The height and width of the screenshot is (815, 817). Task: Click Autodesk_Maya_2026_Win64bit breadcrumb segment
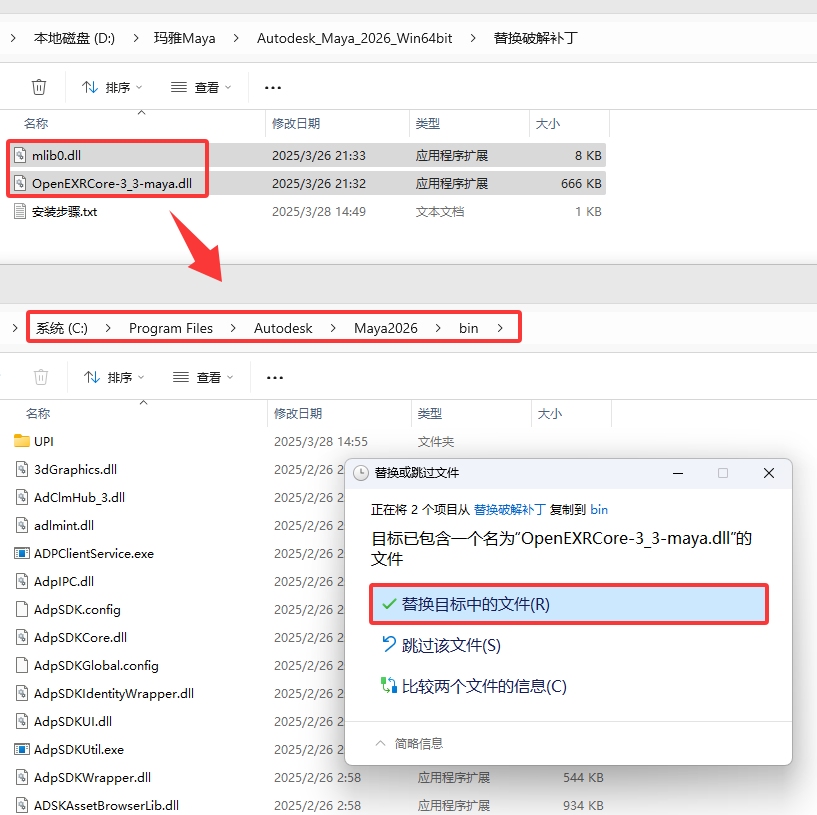[354, 38]
